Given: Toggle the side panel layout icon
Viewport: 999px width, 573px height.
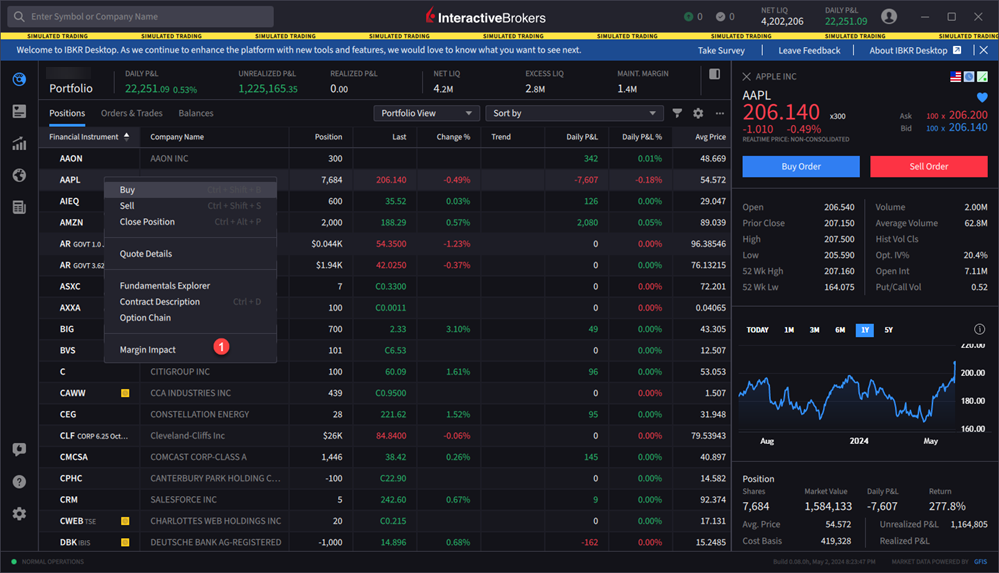Looking at the screenshot, I should pyautogui.click(x=715, y=74).
